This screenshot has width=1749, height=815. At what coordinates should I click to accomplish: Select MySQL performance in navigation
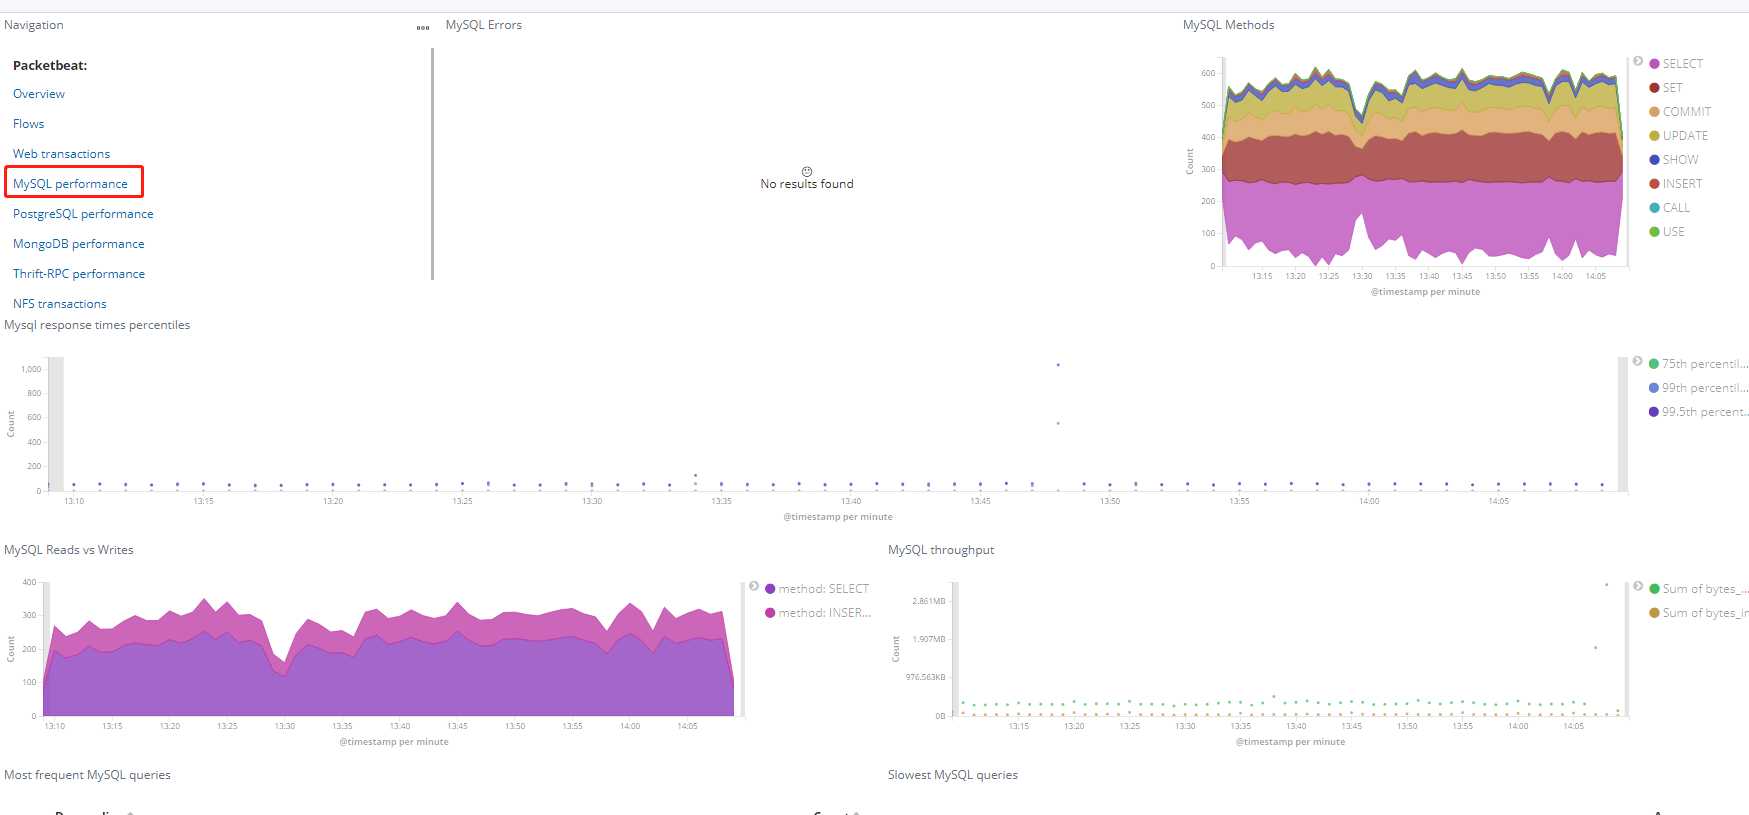coord(71,184)
